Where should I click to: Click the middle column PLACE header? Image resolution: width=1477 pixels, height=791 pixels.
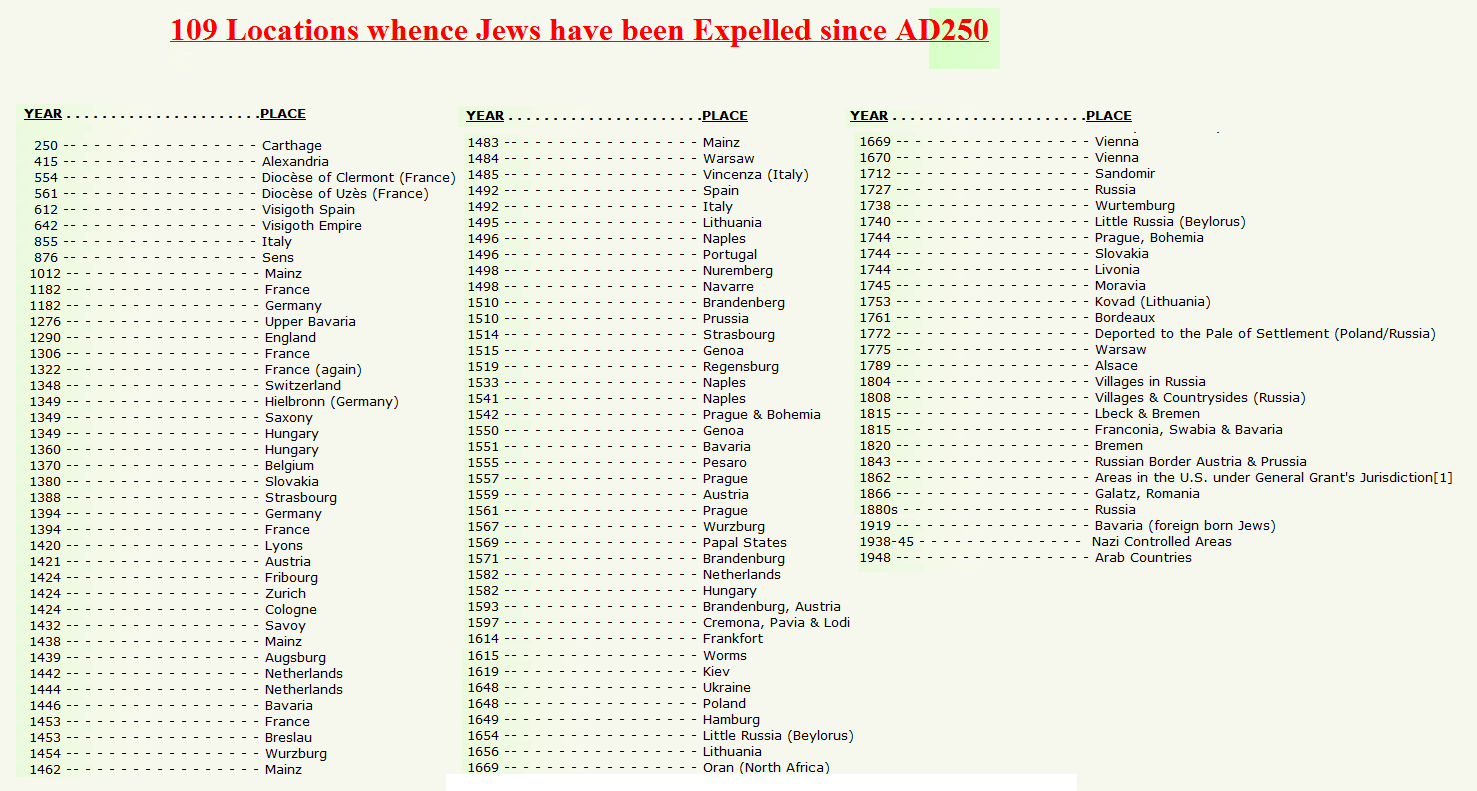(x=725, y=116)
